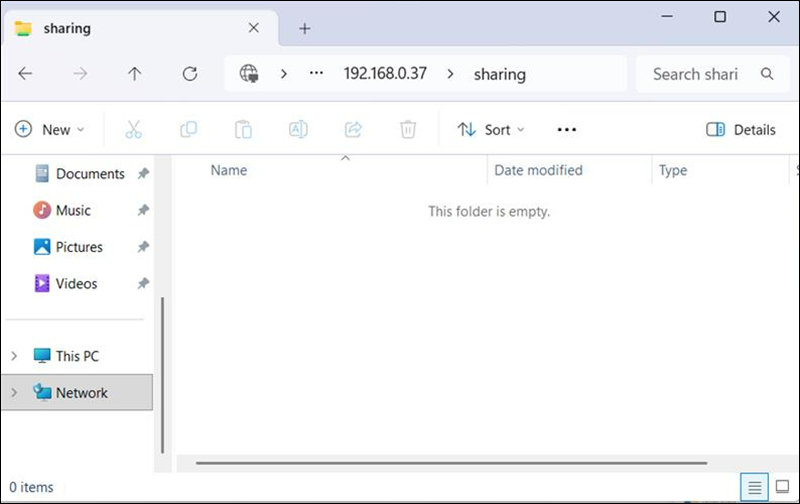Click the sharing breadcrumb in address bar
The image size is (800, 504).
coord(499,74)
